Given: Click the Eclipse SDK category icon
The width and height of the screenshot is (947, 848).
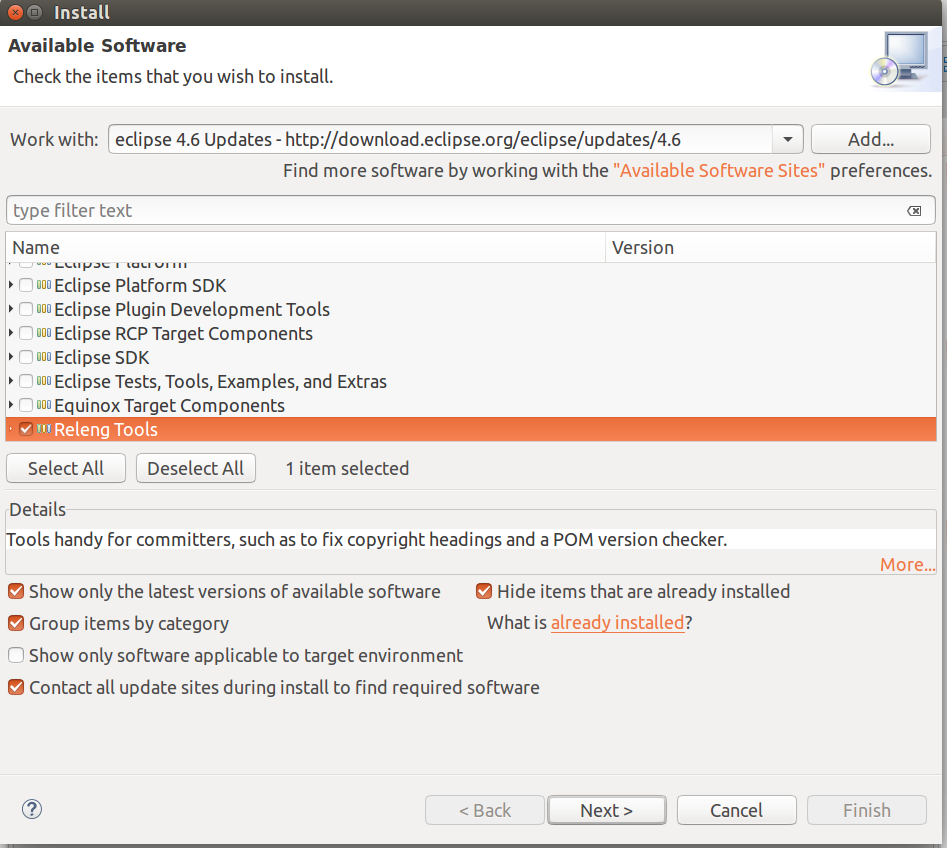Looking at the screenshot, I should [x=43, y=357].
